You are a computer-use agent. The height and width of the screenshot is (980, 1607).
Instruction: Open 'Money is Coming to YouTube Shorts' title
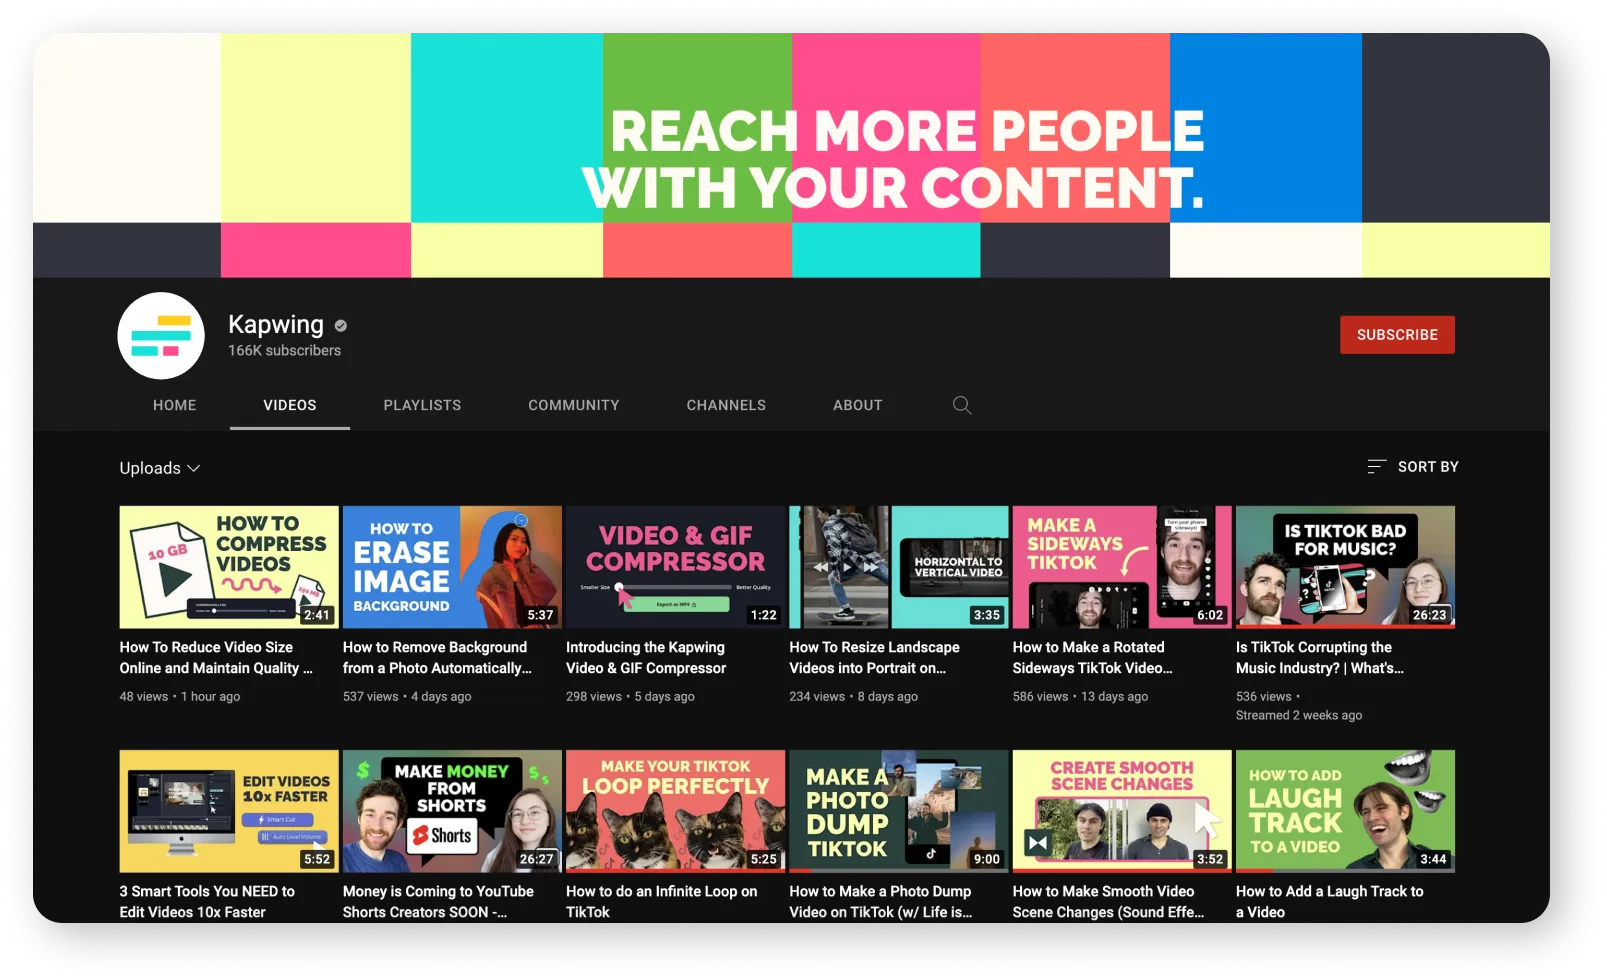(x=438, y=902)
